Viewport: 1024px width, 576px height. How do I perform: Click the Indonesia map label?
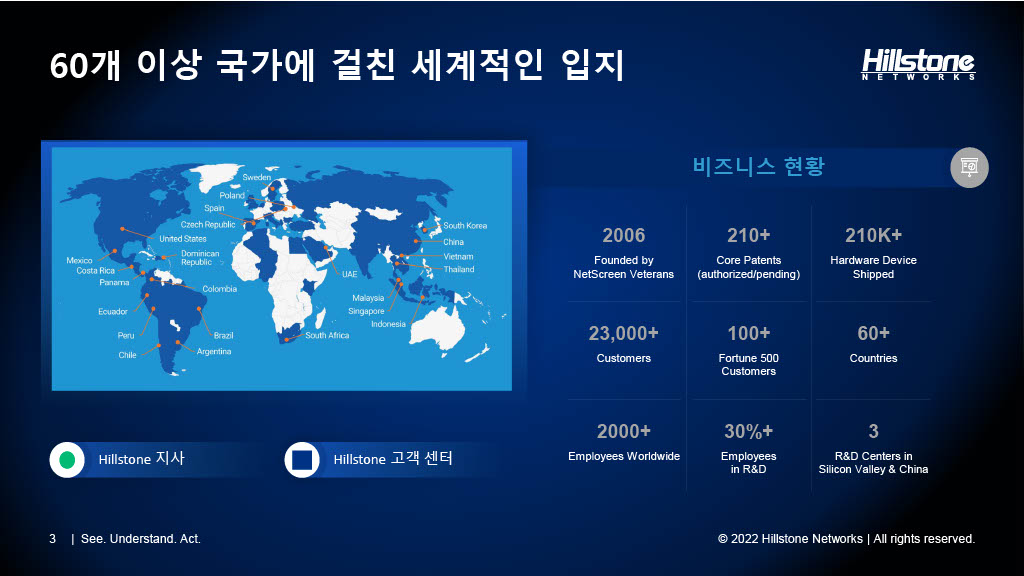pos(389,324)
